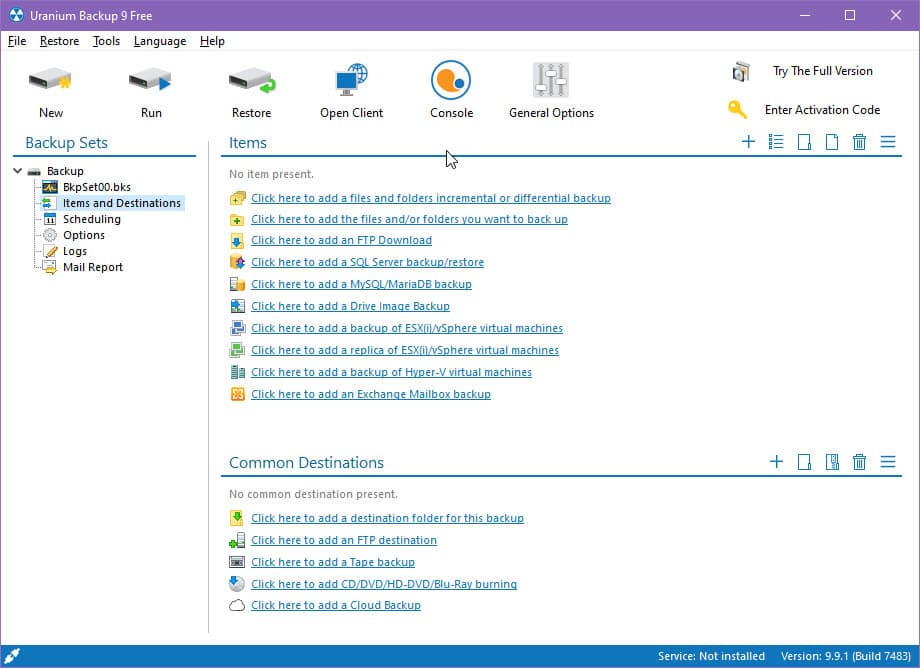Click trash icon in Common Destinations header
Screen dimensions: 920x668
pos(860,462)
